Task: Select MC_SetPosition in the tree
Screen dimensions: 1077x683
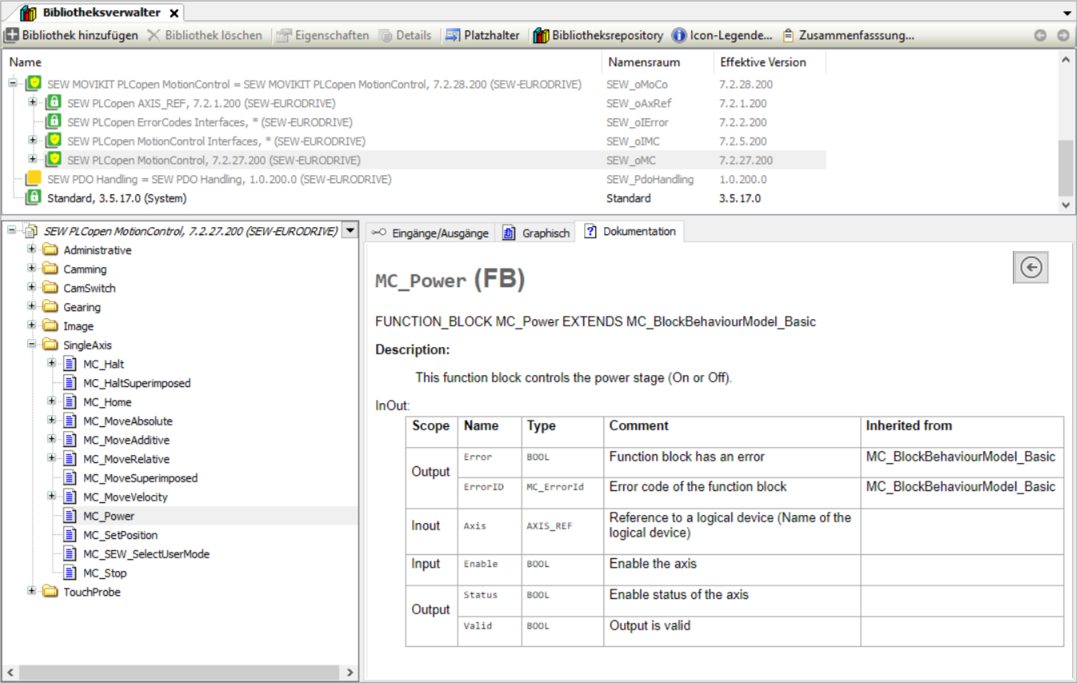Action: pos(120,535)
